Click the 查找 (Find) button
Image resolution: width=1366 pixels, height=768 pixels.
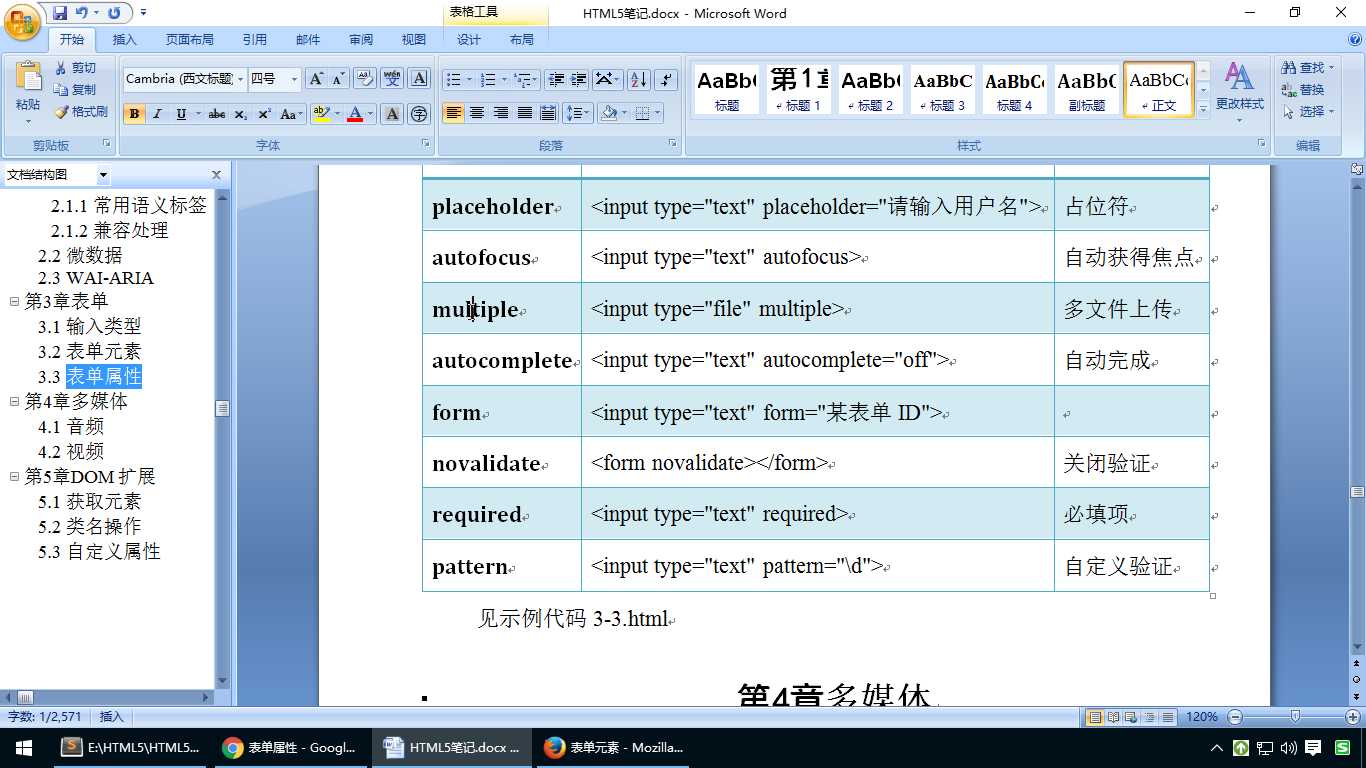[x=1306, y=68]
